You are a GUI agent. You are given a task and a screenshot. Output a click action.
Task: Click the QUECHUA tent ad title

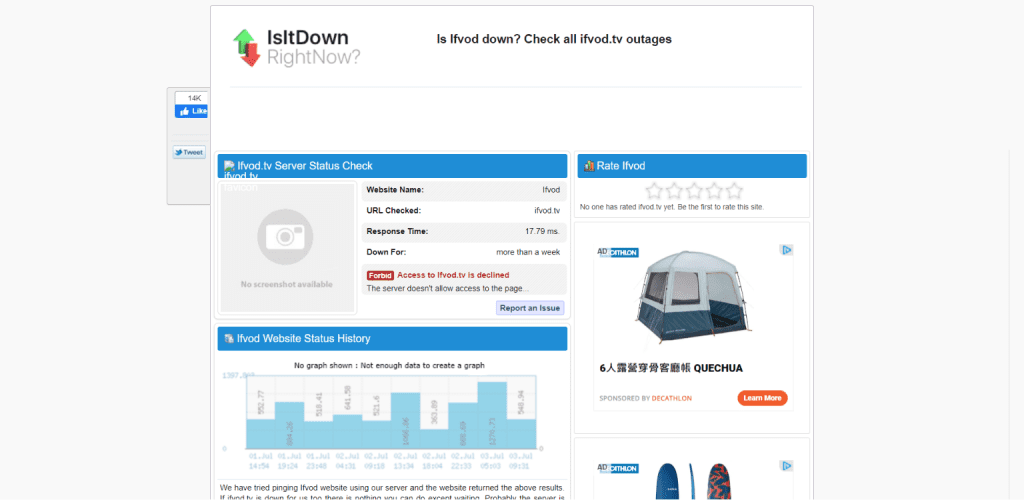click(x=671, y=368)
